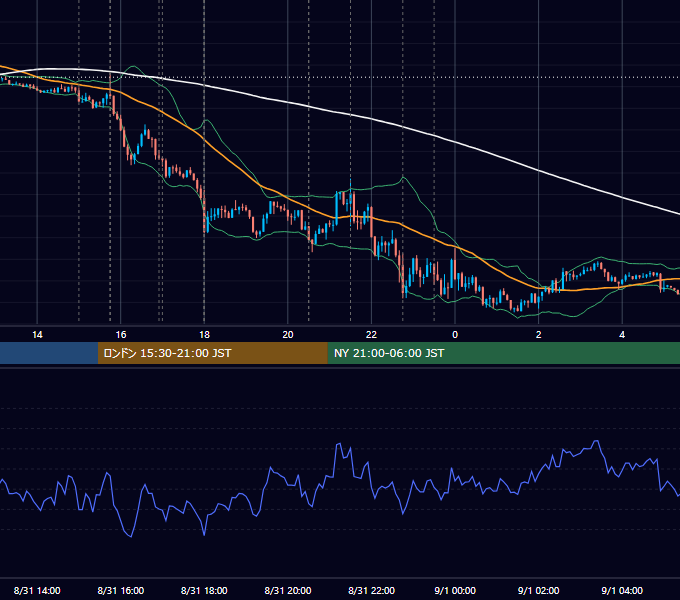Click the 2 hour axis label
Viewport: 680px width, 600px height.
click(x=539, y=335)
